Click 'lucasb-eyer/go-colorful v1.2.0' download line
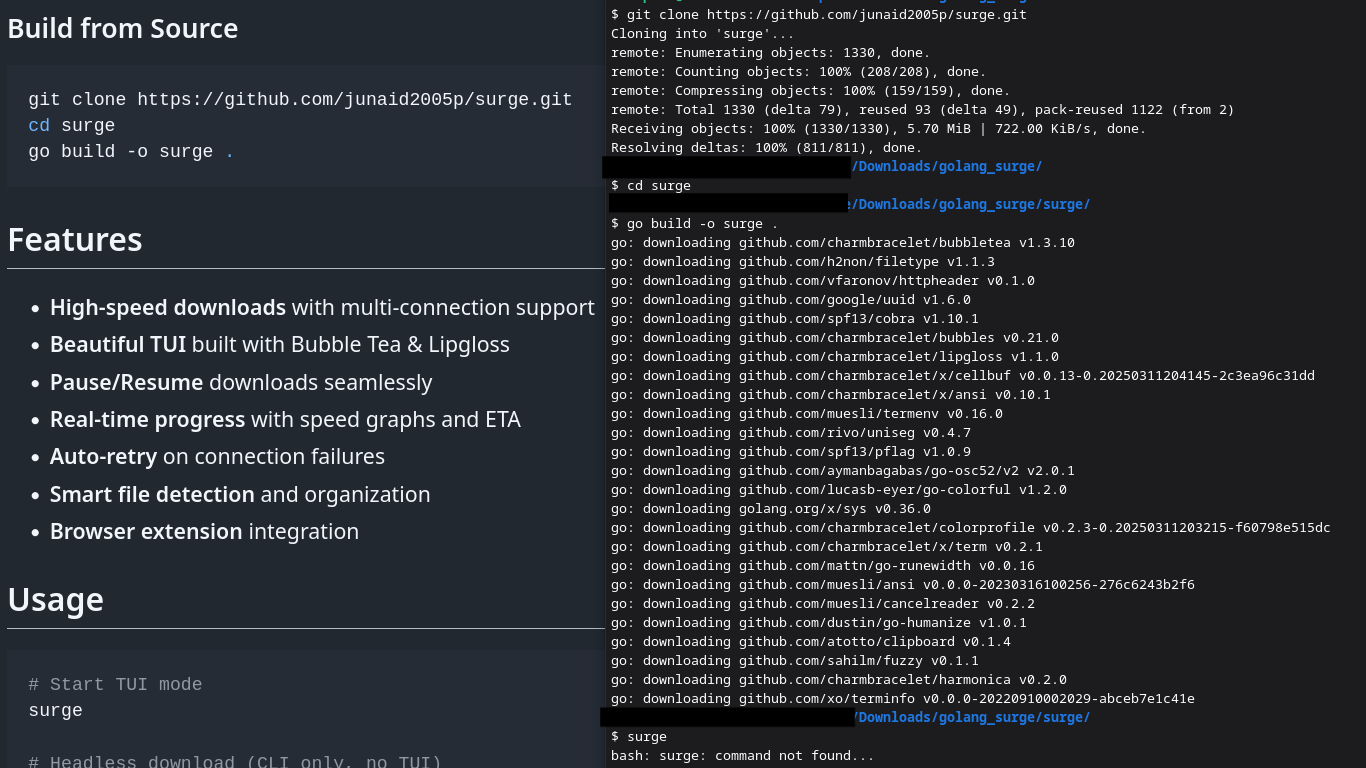This screenshot has width=1366, height=768. pos(839,490)
